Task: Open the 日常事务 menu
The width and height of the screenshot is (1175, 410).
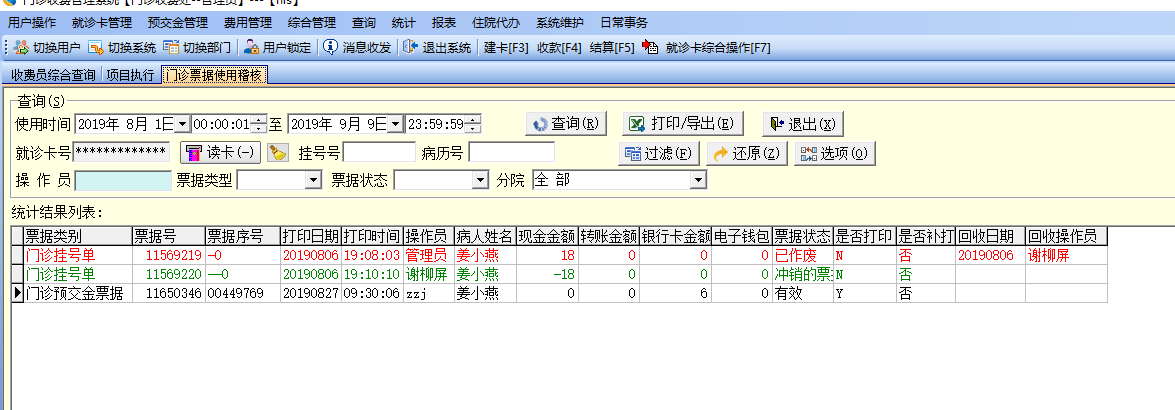Action: coord(623,23)
